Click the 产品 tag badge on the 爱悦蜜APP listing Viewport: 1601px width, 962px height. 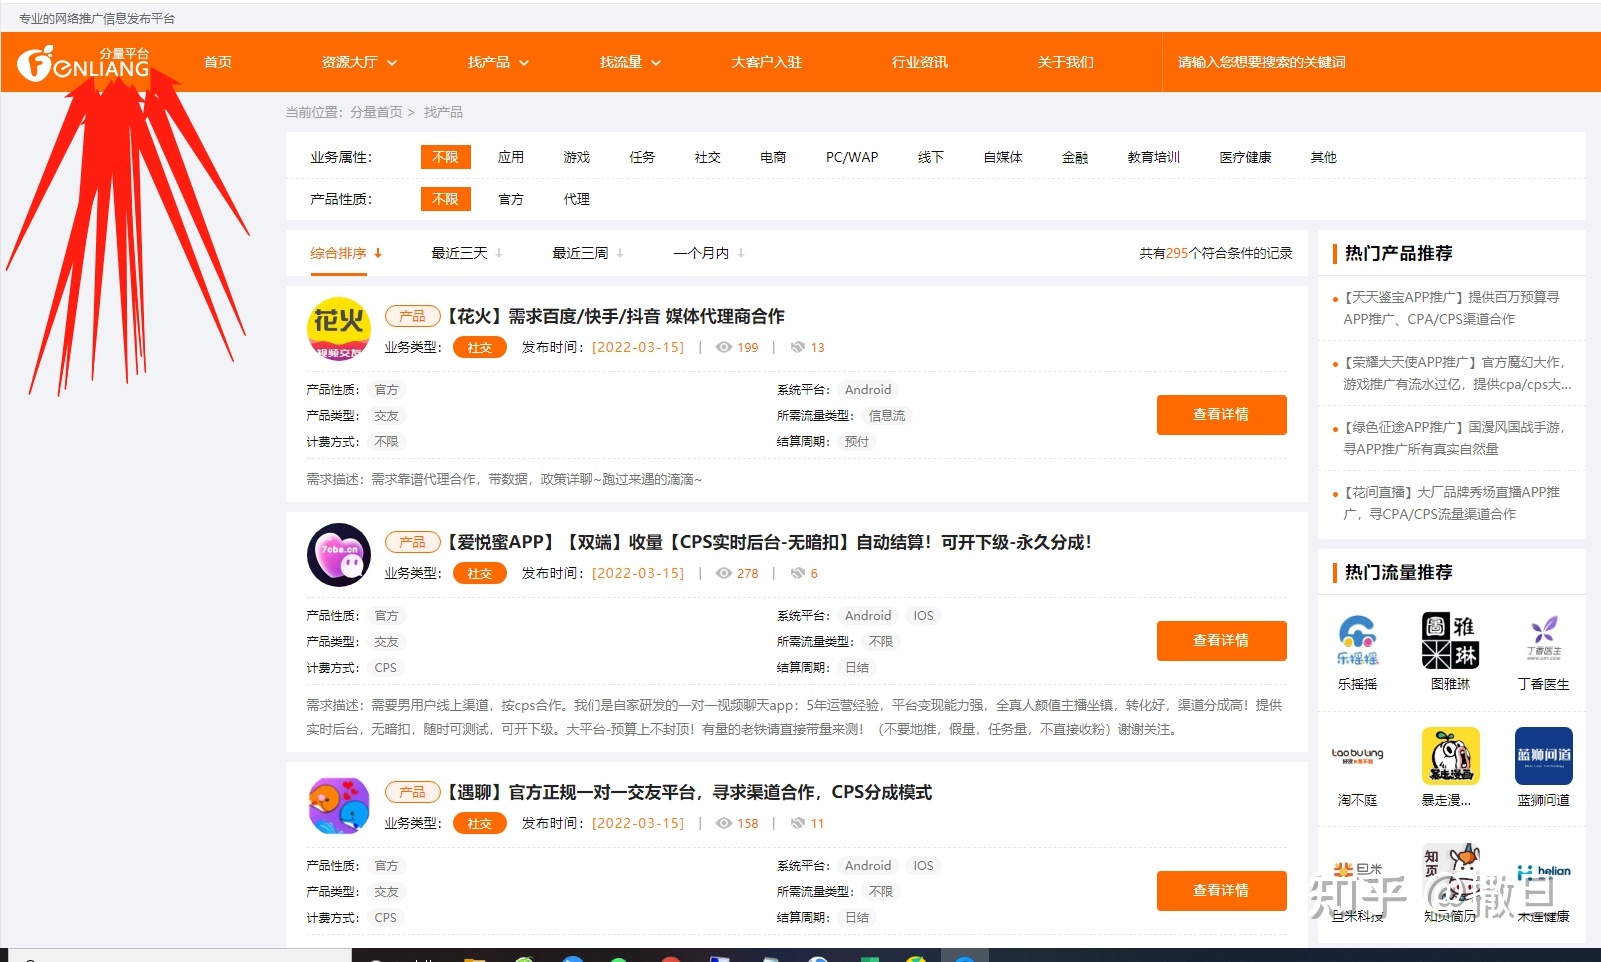(412, 542)
